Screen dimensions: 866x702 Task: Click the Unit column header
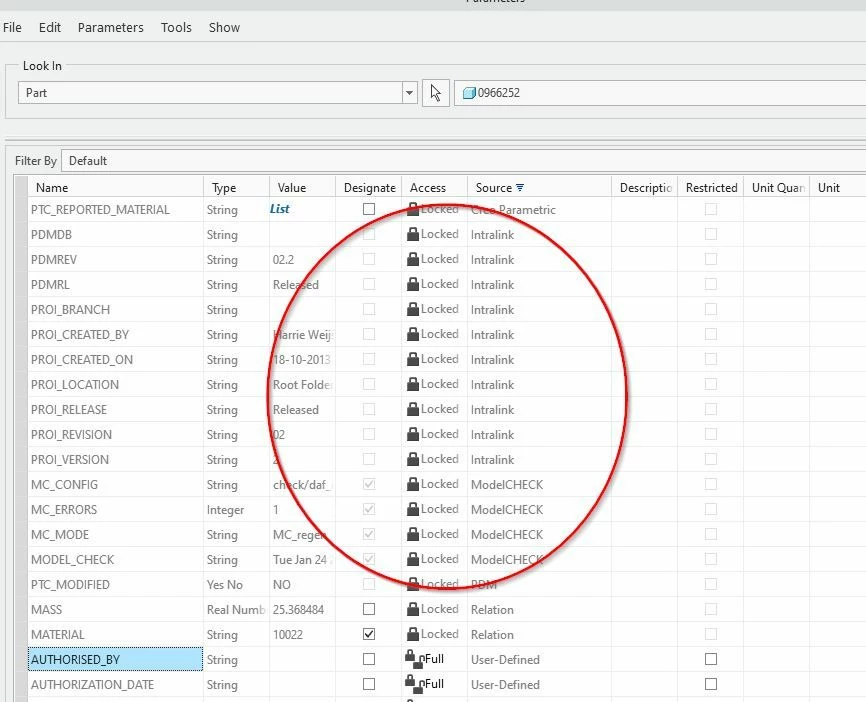828,188
